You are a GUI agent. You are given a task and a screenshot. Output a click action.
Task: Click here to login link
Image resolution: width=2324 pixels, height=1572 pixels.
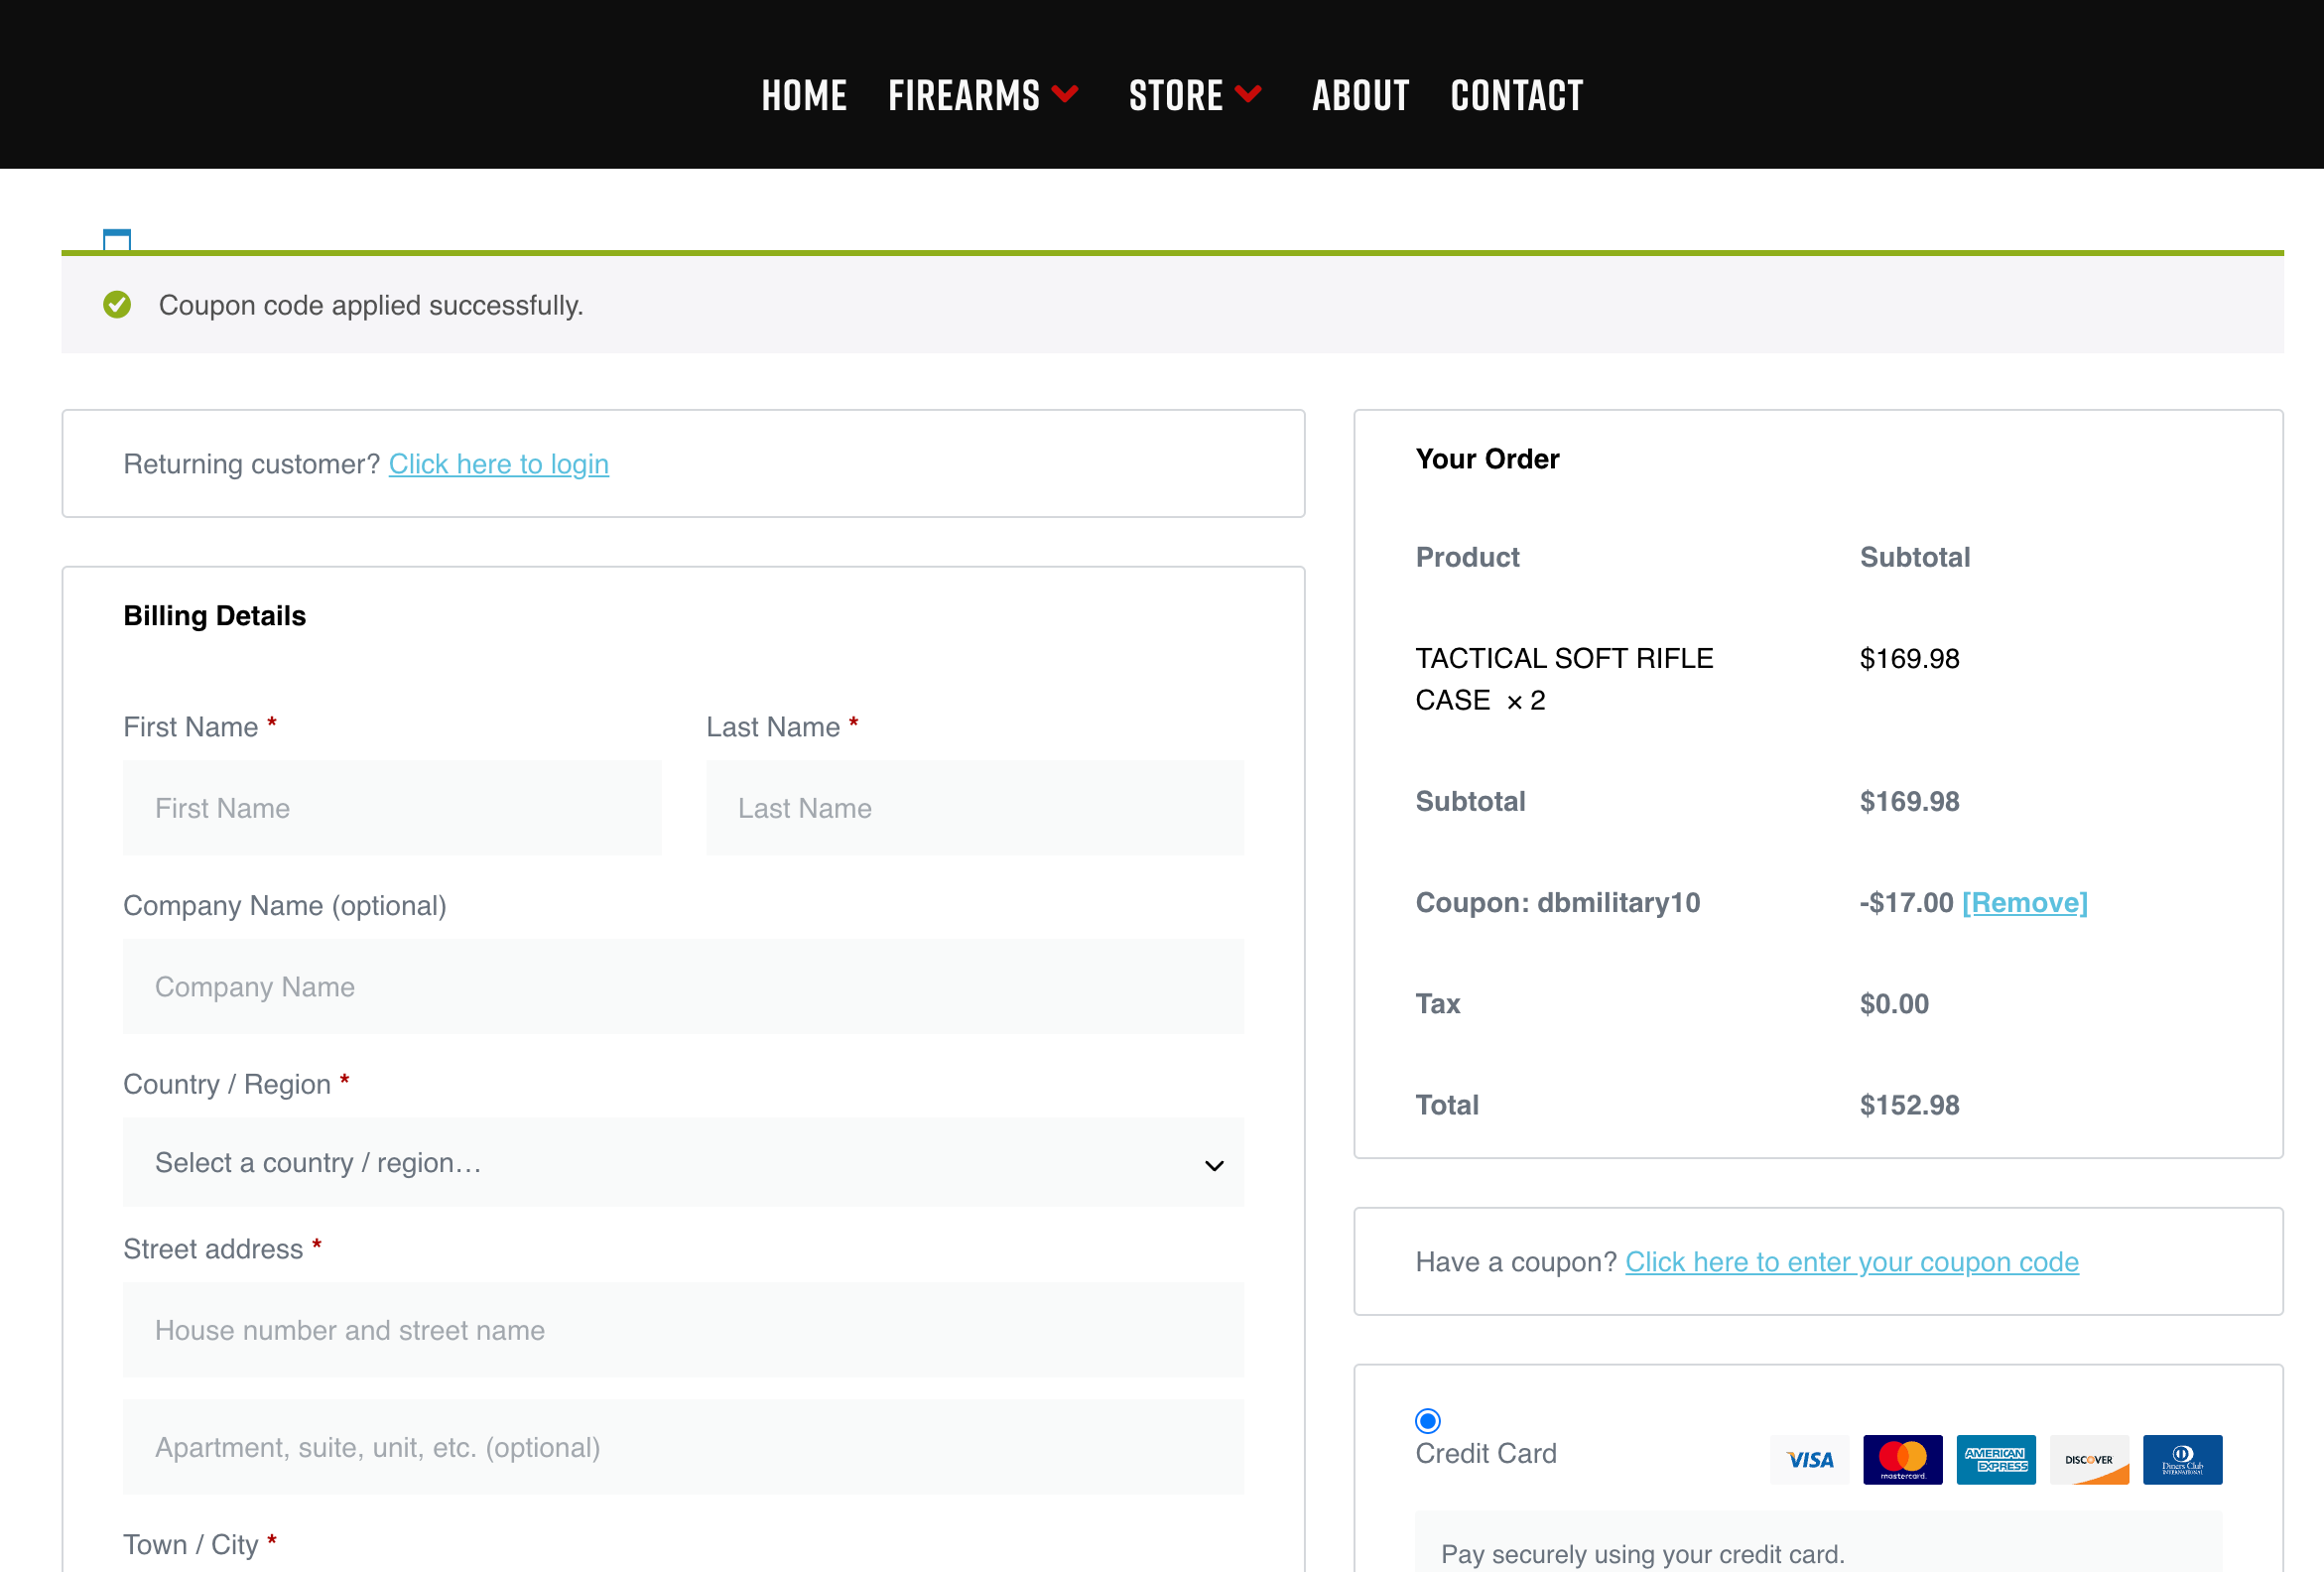pos(498,464)
